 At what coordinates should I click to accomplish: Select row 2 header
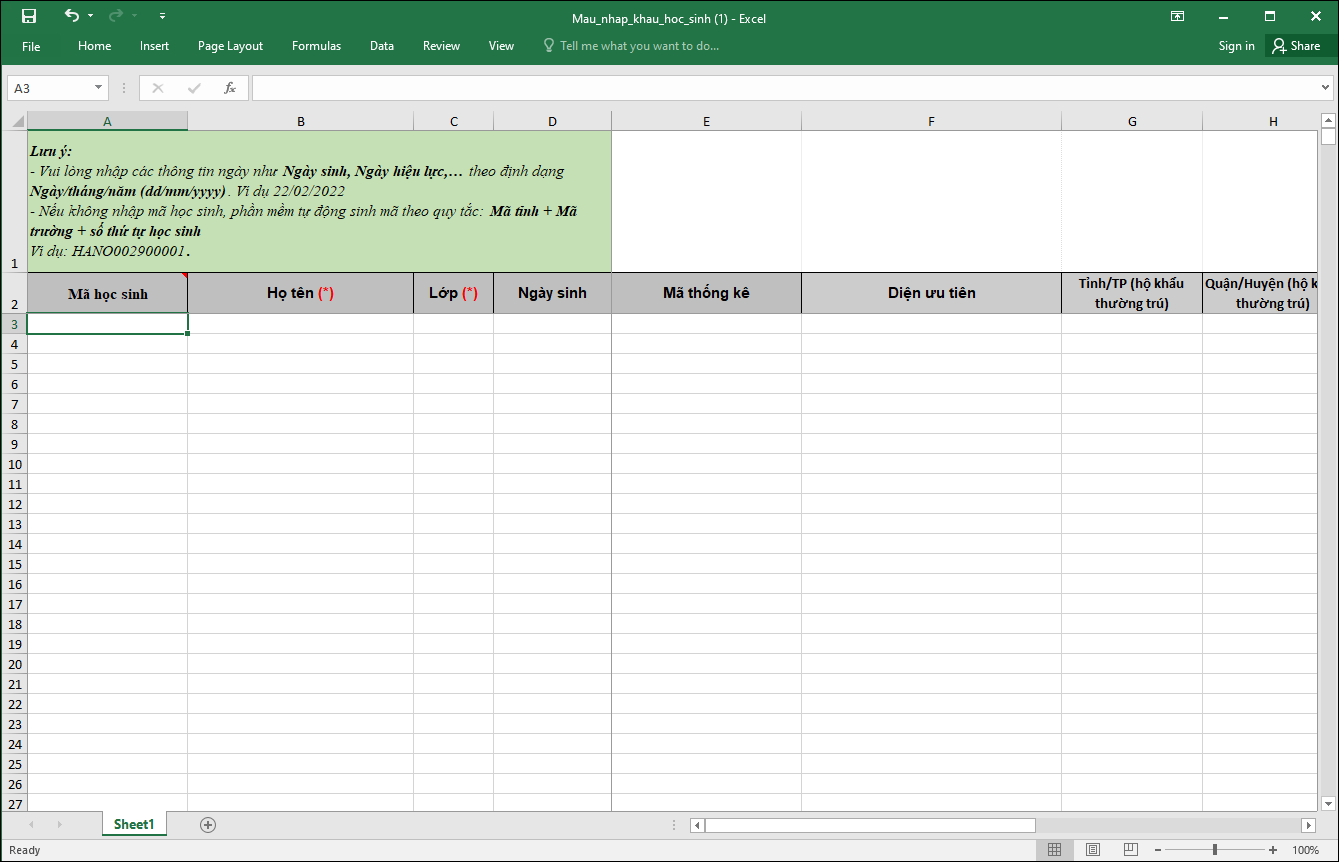[x=14, y=293]
